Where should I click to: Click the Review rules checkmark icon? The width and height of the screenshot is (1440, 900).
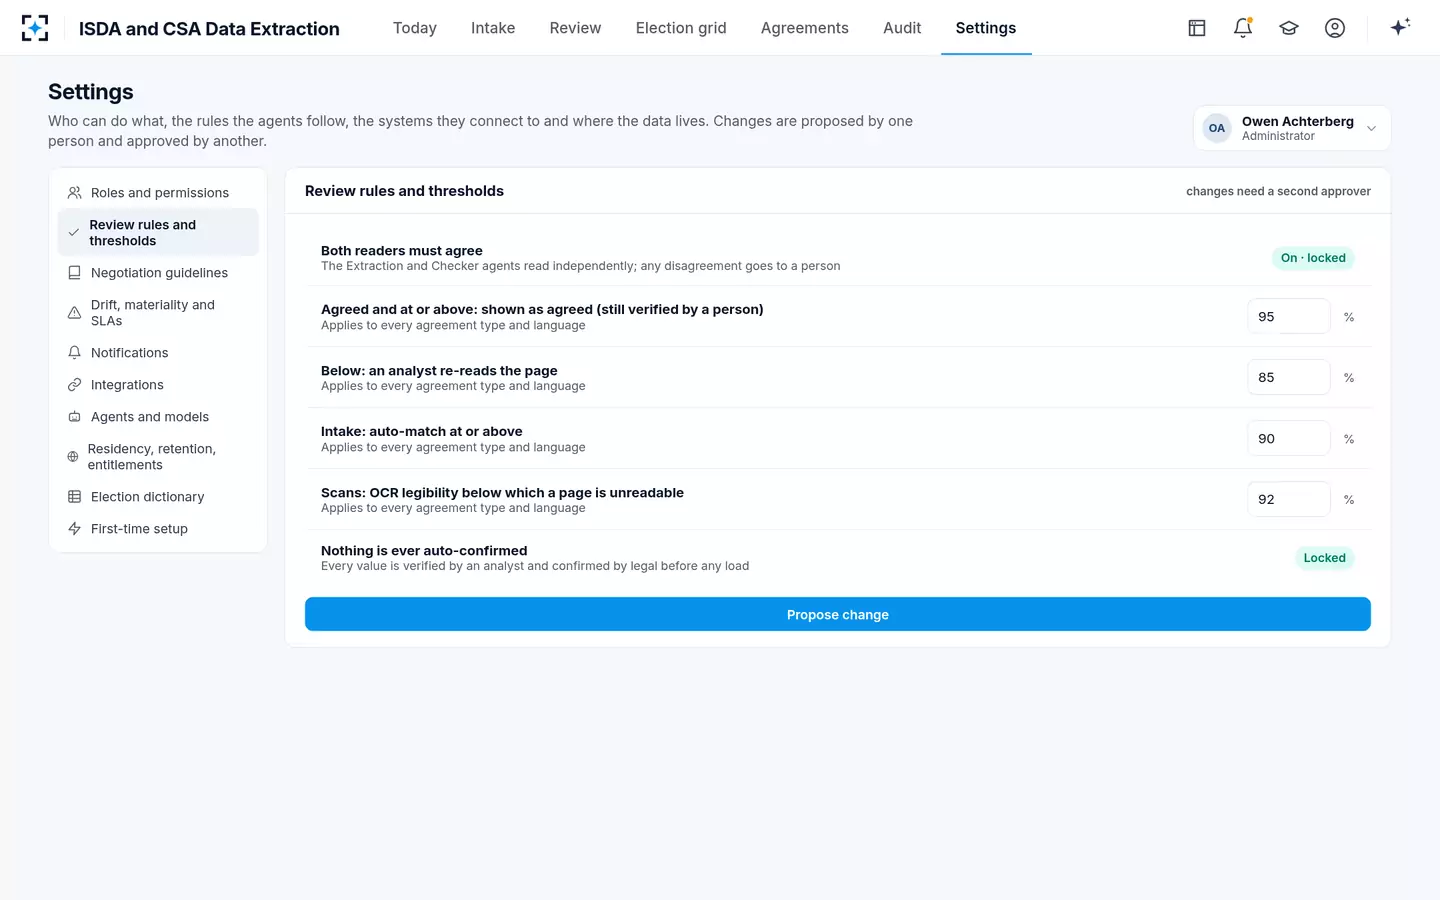tap(73, 233)
